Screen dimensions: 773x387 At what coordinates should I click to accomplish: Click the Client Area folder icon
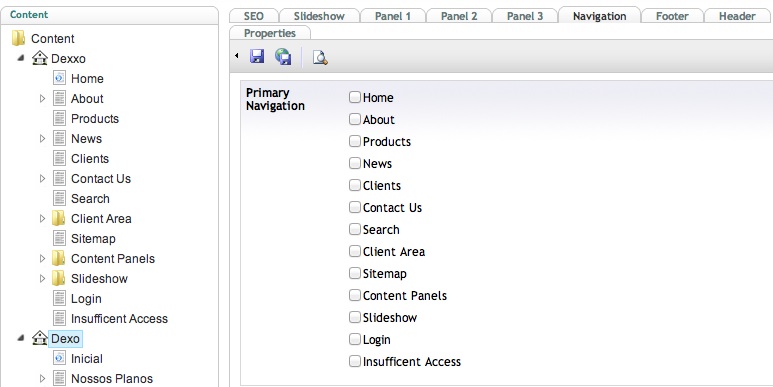[59, 218]
